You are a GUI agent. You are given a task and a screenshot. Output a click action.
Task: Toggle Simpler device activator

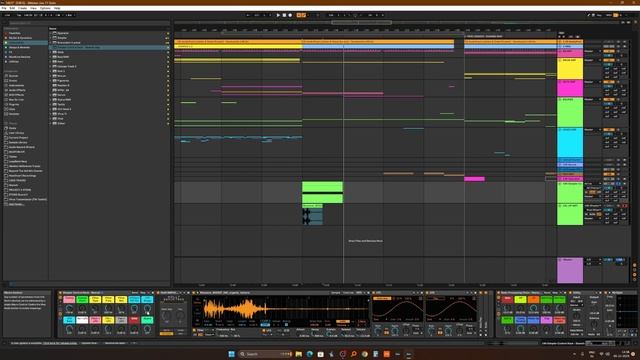coord(194,293)
